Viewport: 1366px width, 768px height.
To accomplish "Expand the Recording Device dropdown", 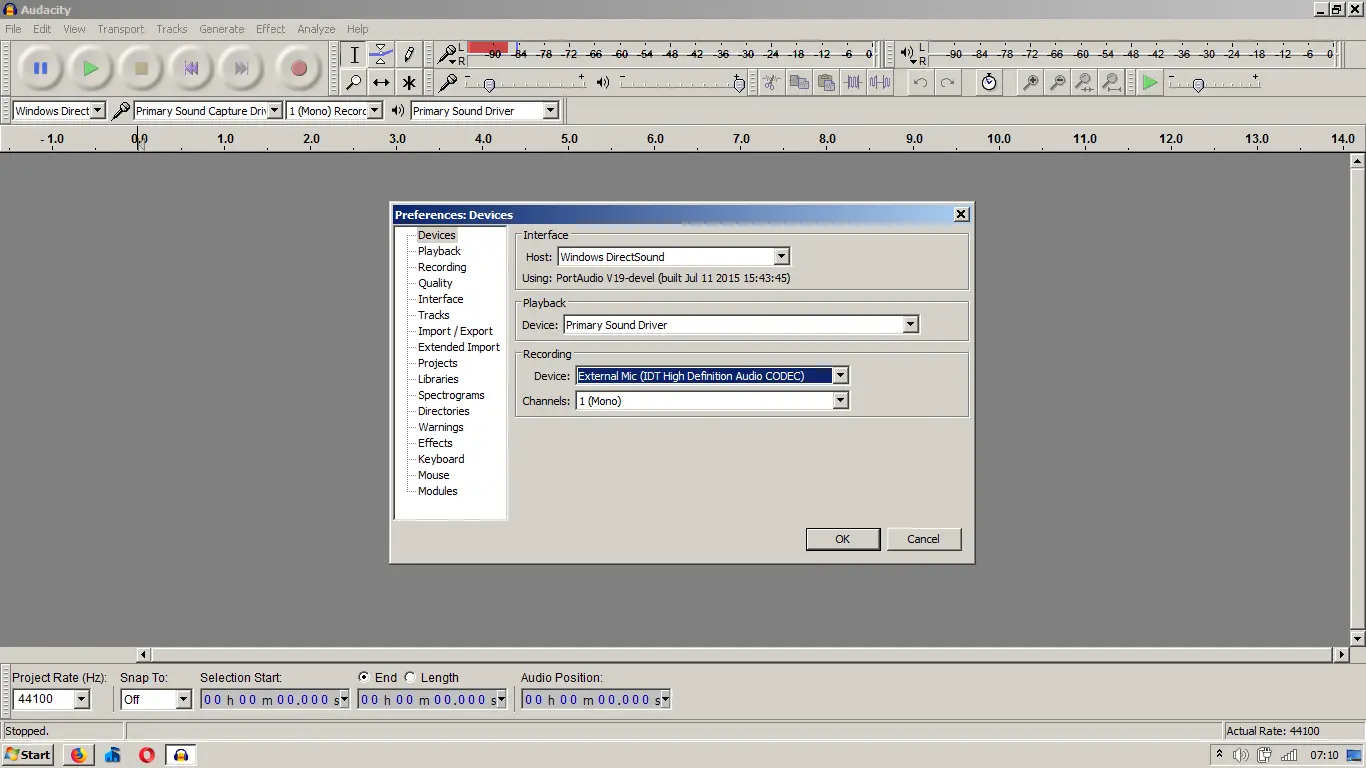I will tap(840, 376).
